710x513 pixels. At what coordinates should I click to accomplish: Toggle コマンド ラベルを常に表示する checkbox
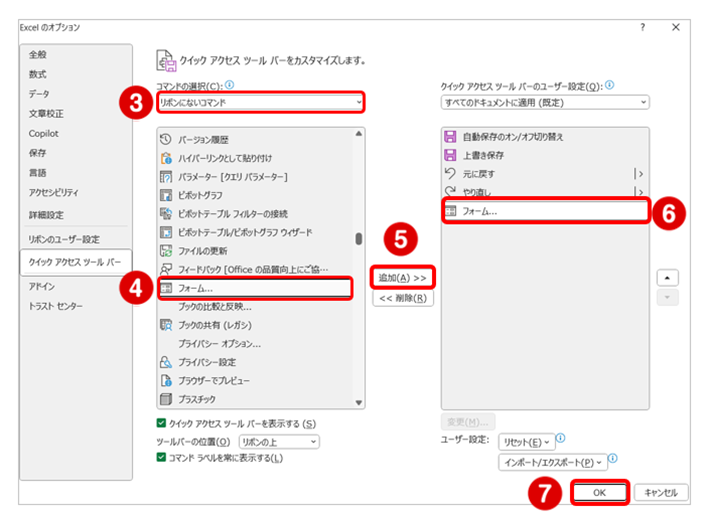tap(161, 457)
